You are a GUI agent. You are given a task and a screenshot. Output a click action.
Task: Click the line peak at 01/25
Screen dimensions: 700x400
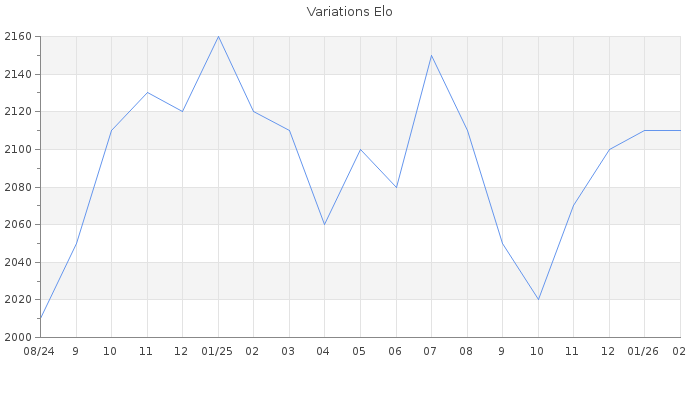pyautogui.click(x=218, y=37)
